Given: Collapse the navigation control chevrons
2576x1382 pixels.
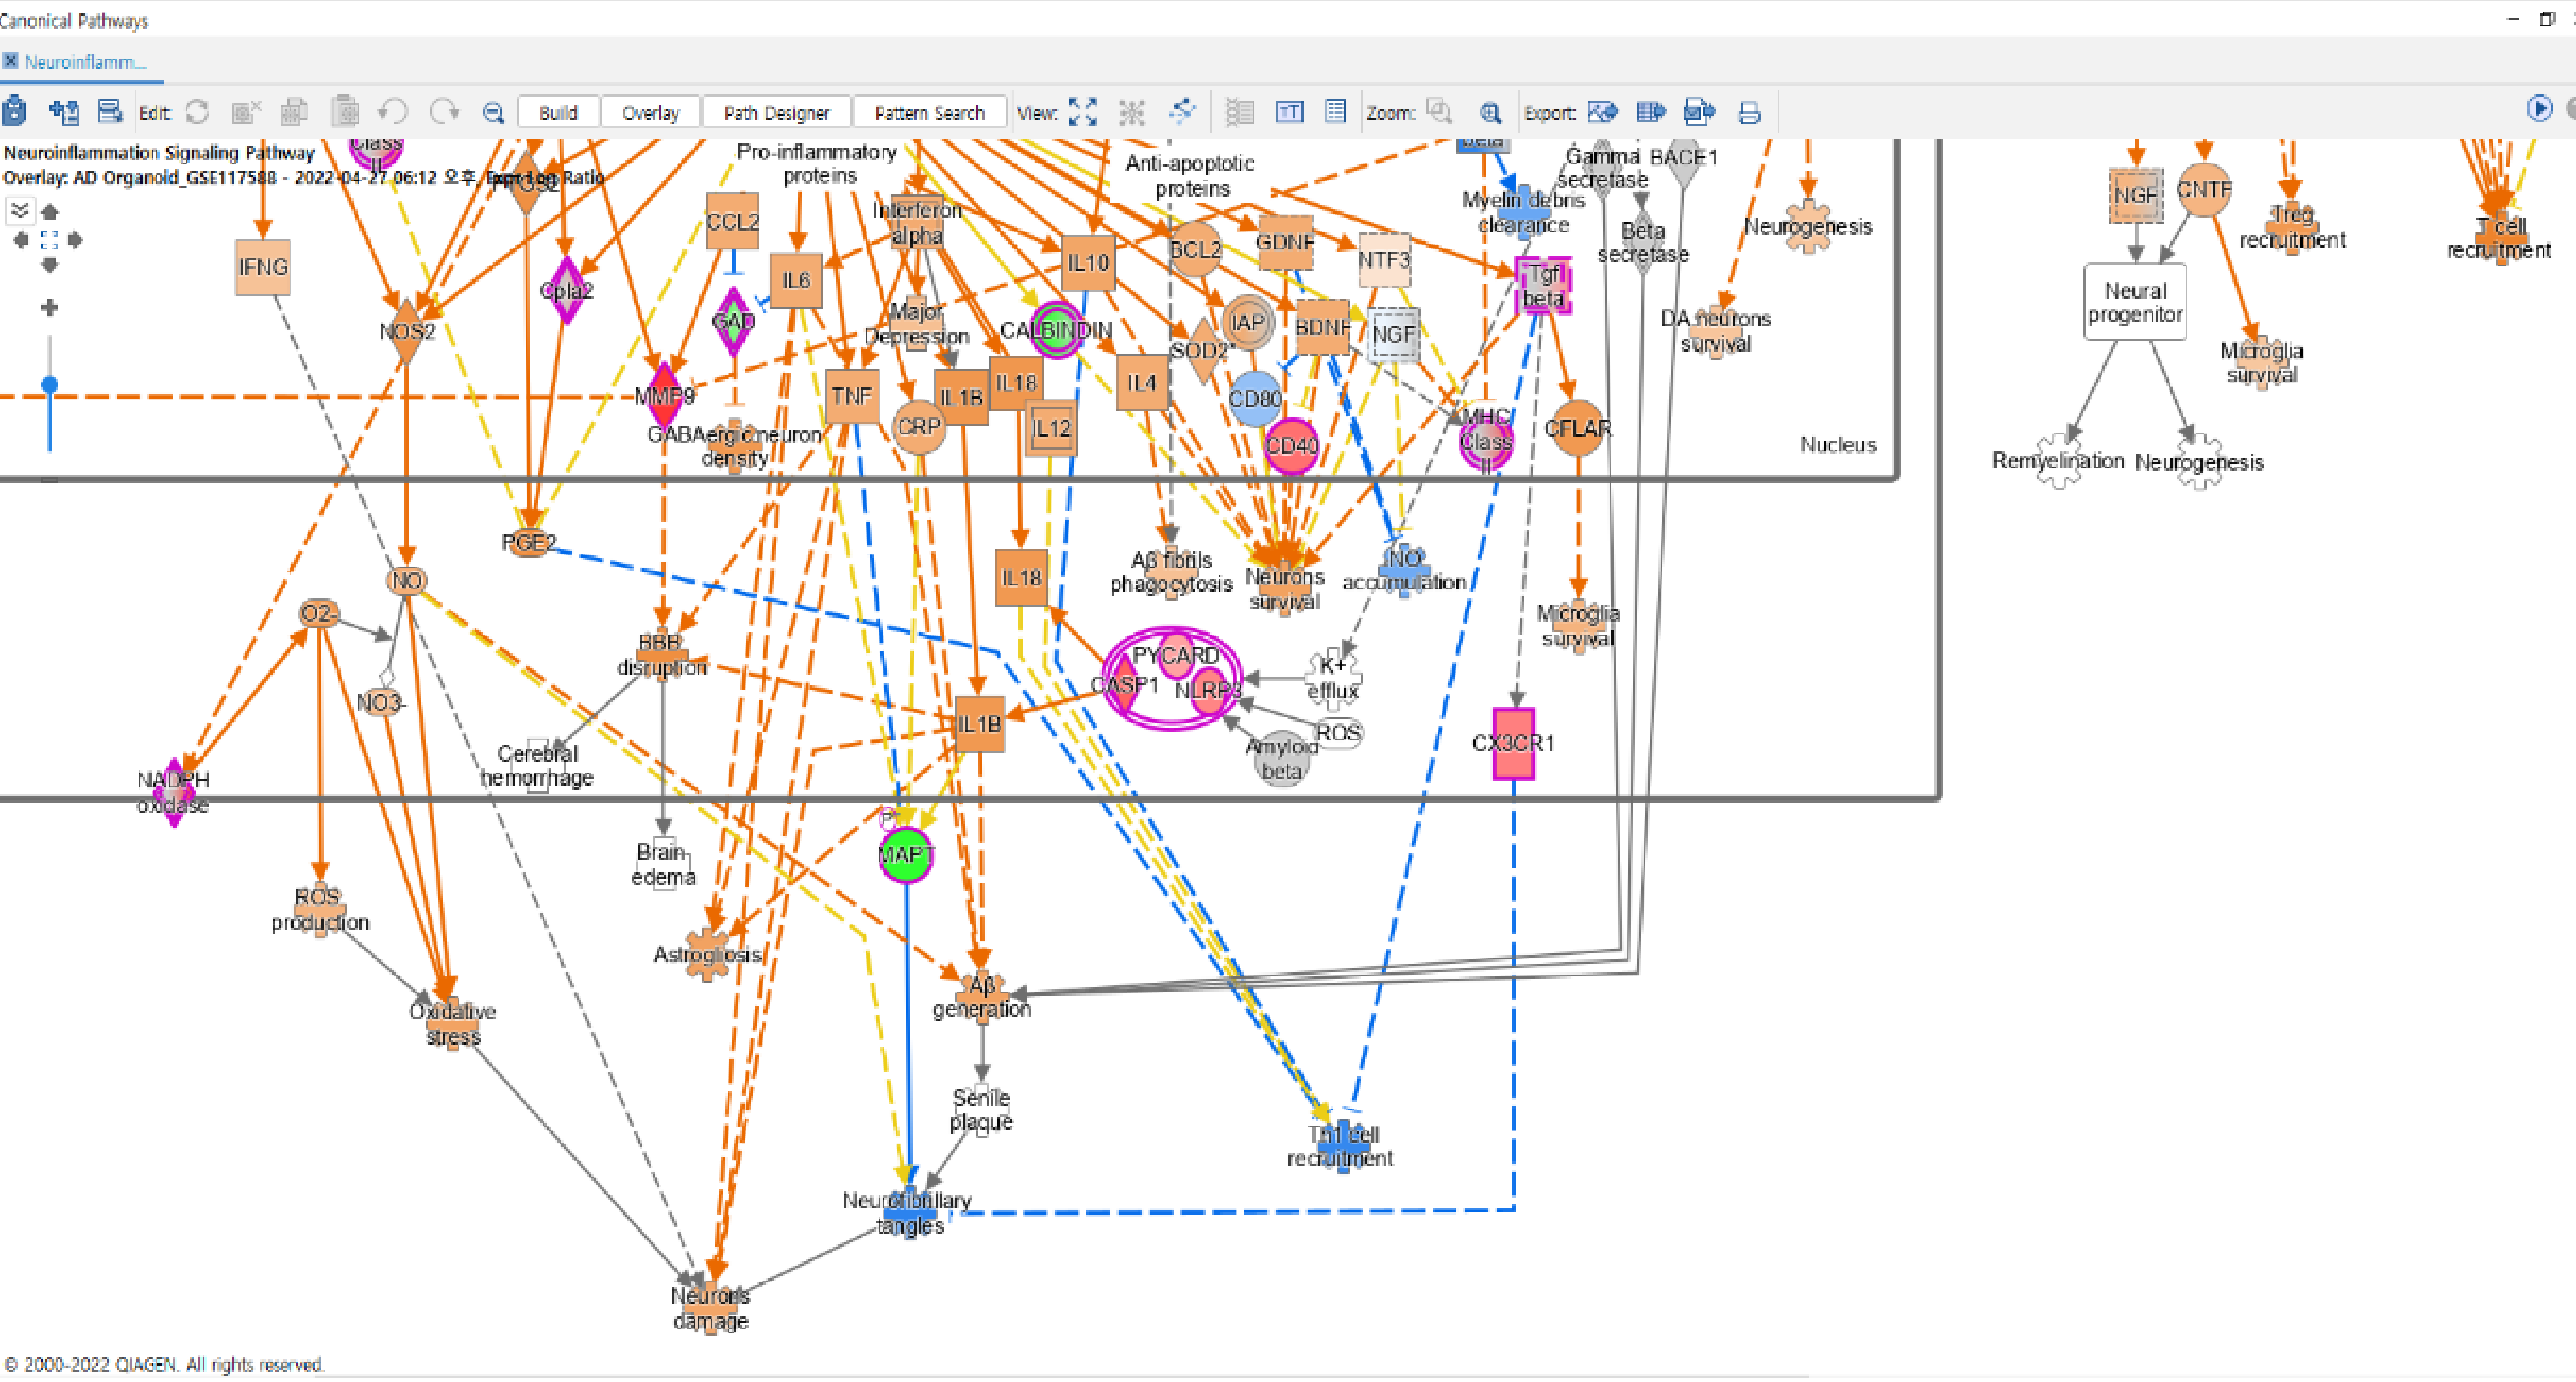Looking at the screenshot, I should 19,210.
